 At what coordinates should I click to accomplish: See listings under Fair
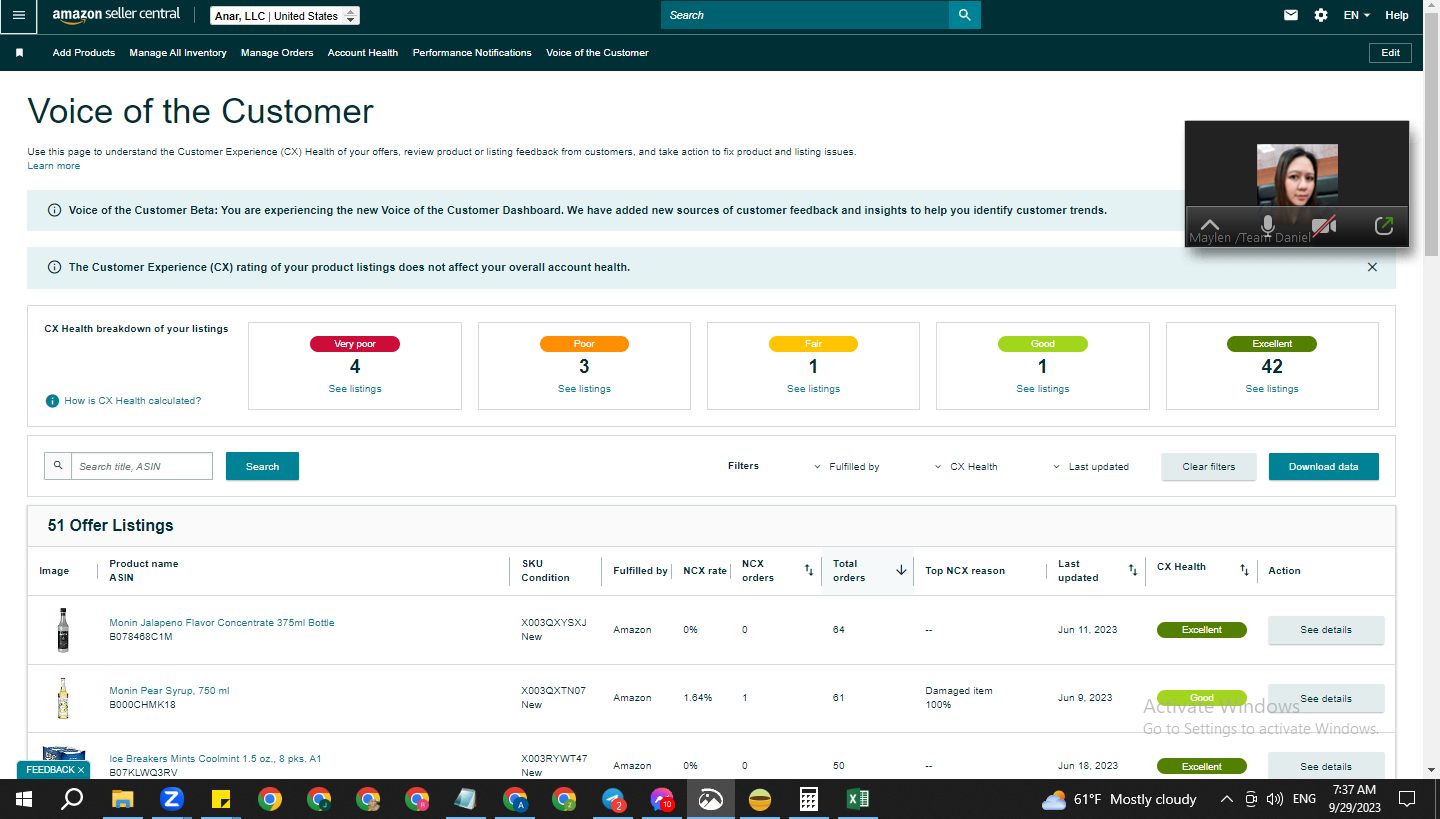pyautogui.click(x=813, y=389)
